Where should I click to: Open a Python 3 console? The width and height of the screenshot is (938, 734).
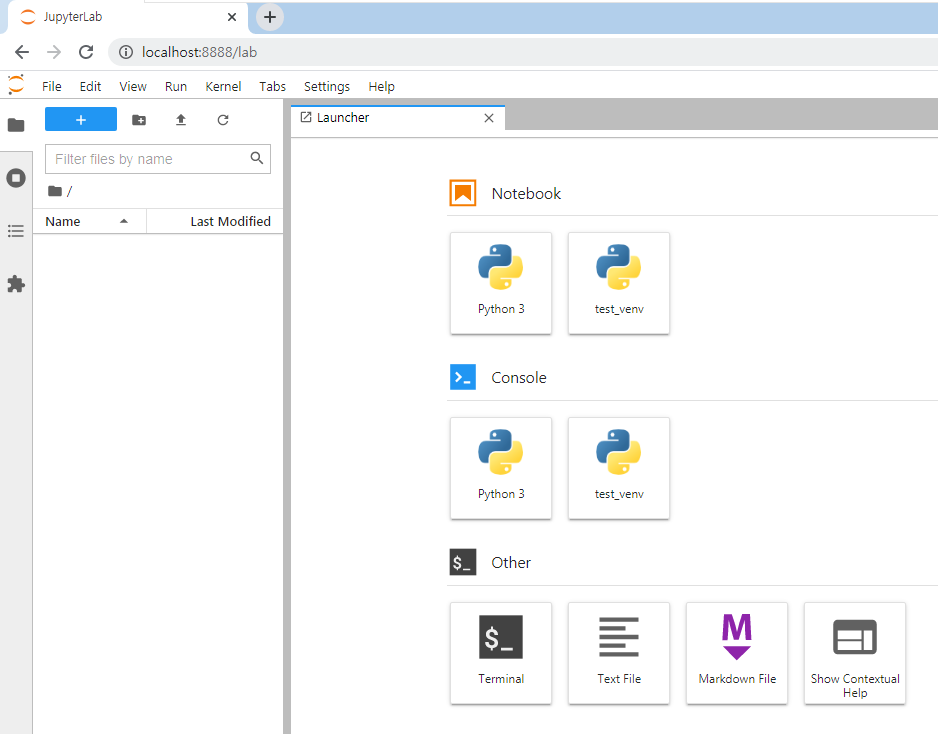point(501,468)
